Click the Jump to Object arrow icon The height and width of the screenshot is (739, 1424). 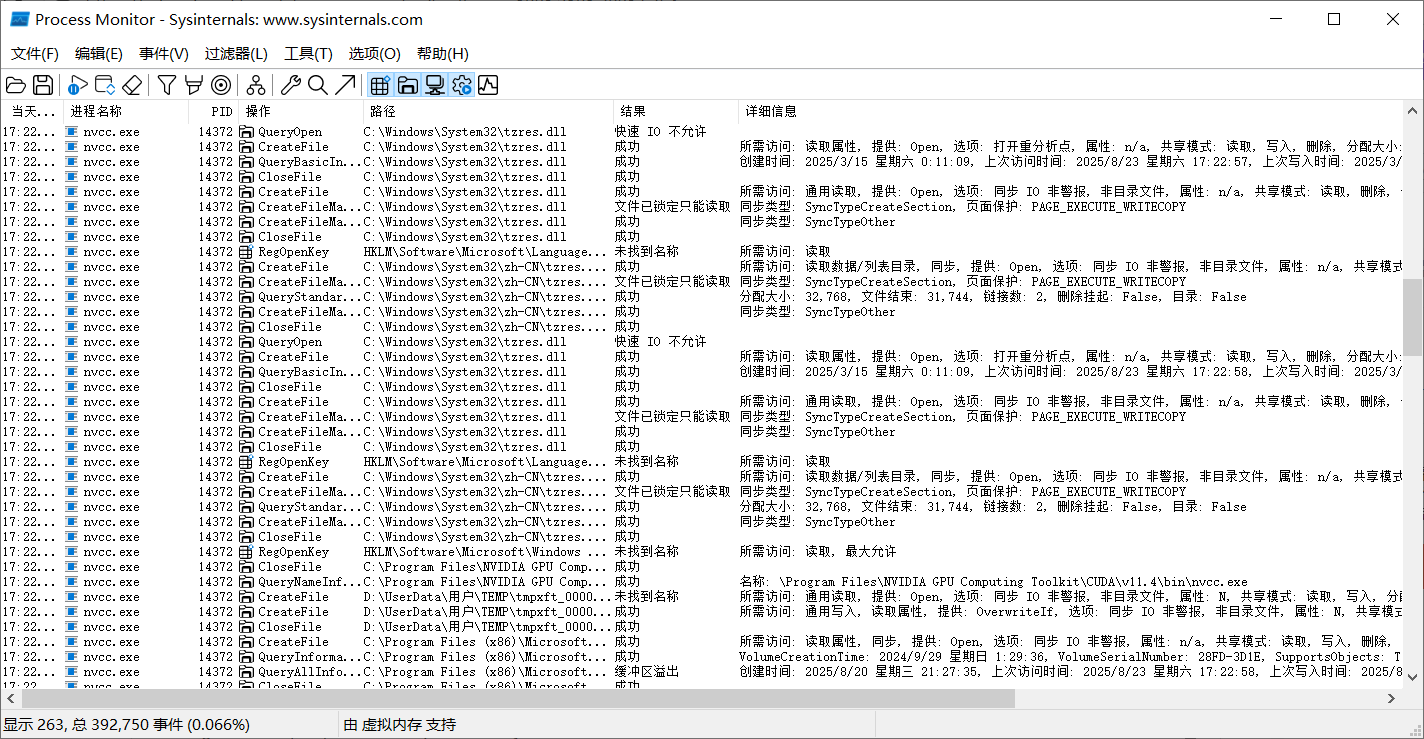[x=345, y=85]
